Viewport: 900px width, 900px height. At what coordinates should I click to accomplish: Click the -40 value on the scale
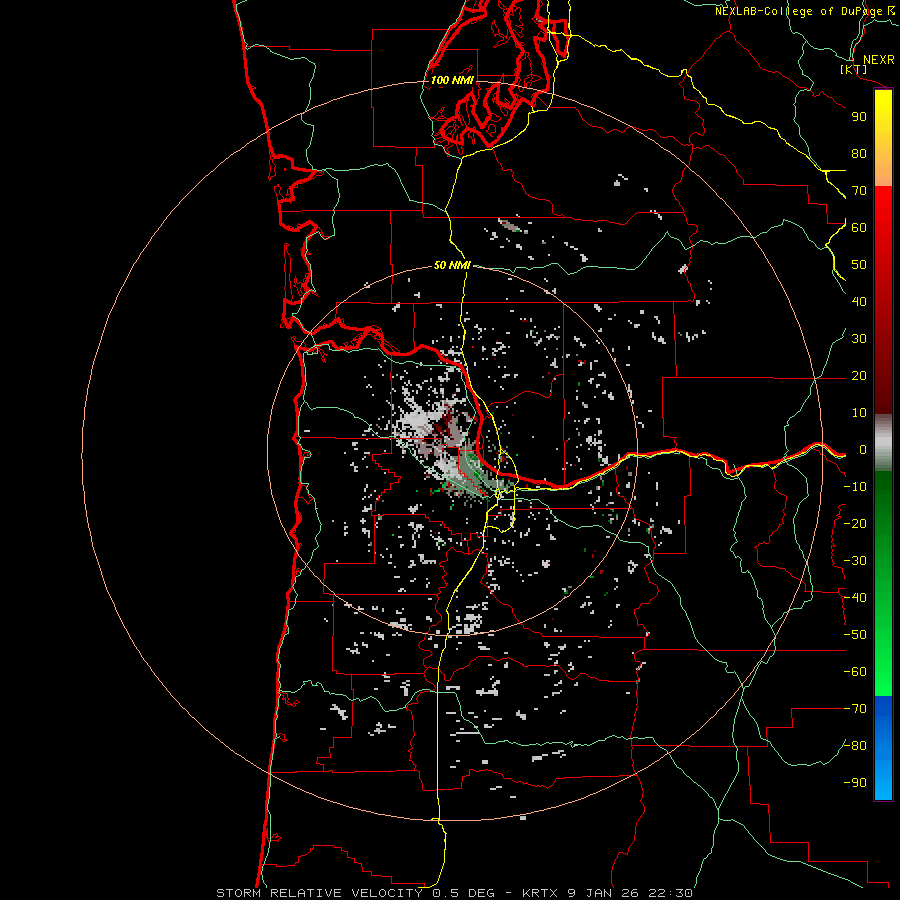pos(855,598)
